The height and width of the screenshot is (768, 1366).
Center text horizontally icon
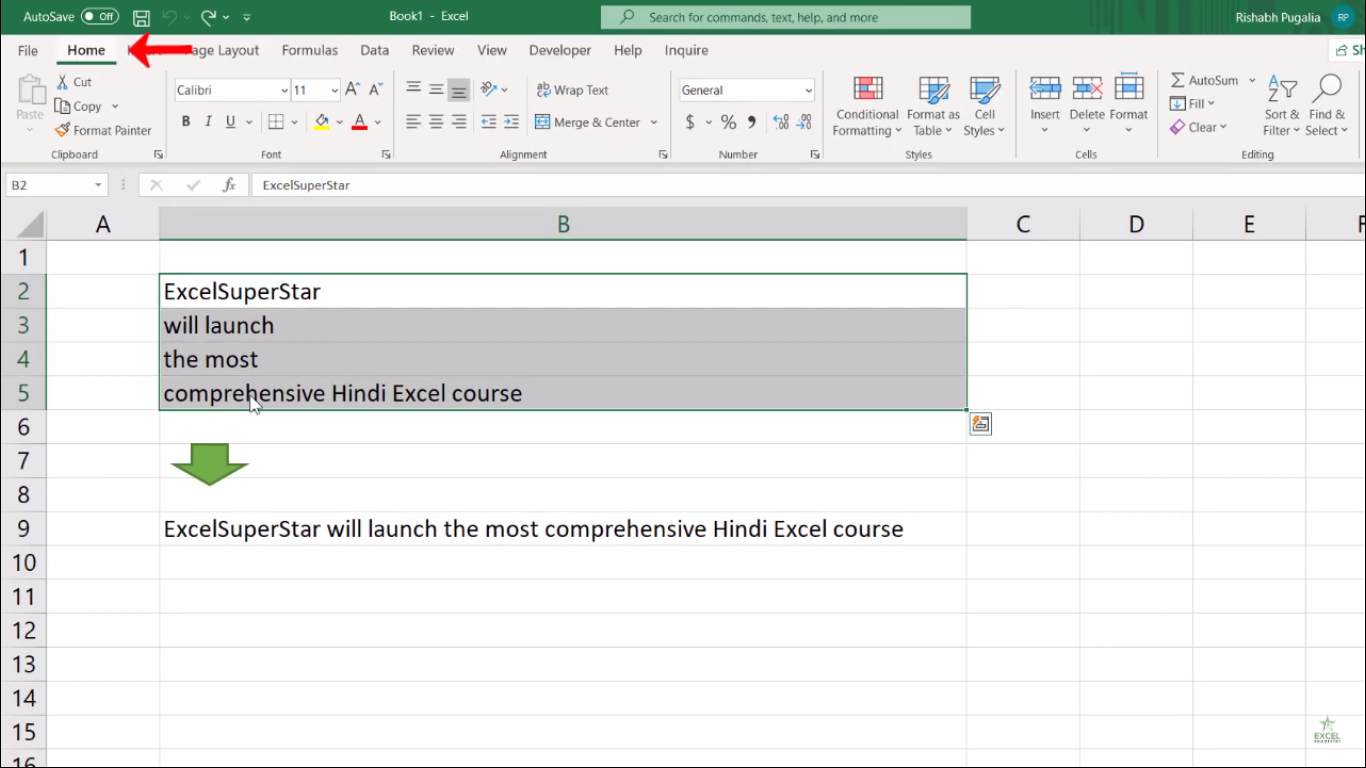[x=436, y=122]
